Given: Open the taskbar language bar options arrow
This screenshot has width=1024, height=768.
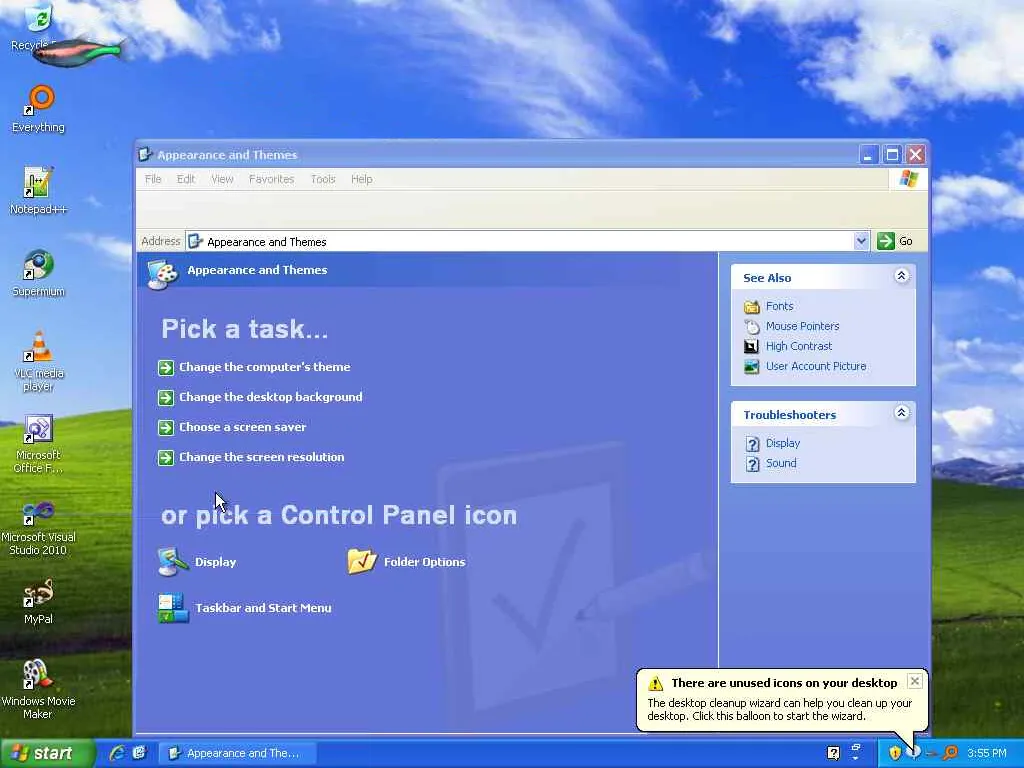Looking at the screenshot, I should pos(856,758).
